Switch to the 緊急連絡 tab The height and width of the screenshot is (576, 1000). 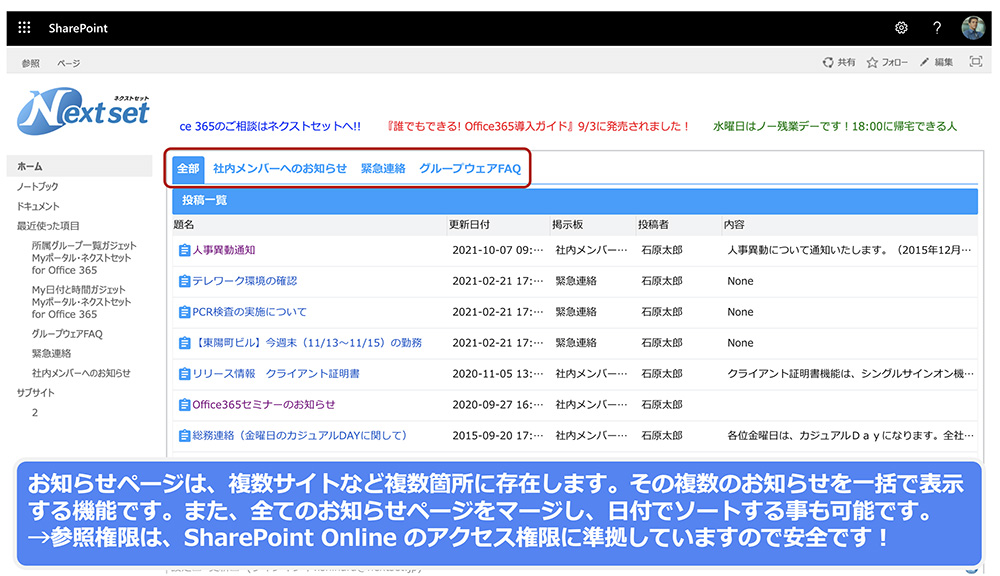tap(383, 168)
